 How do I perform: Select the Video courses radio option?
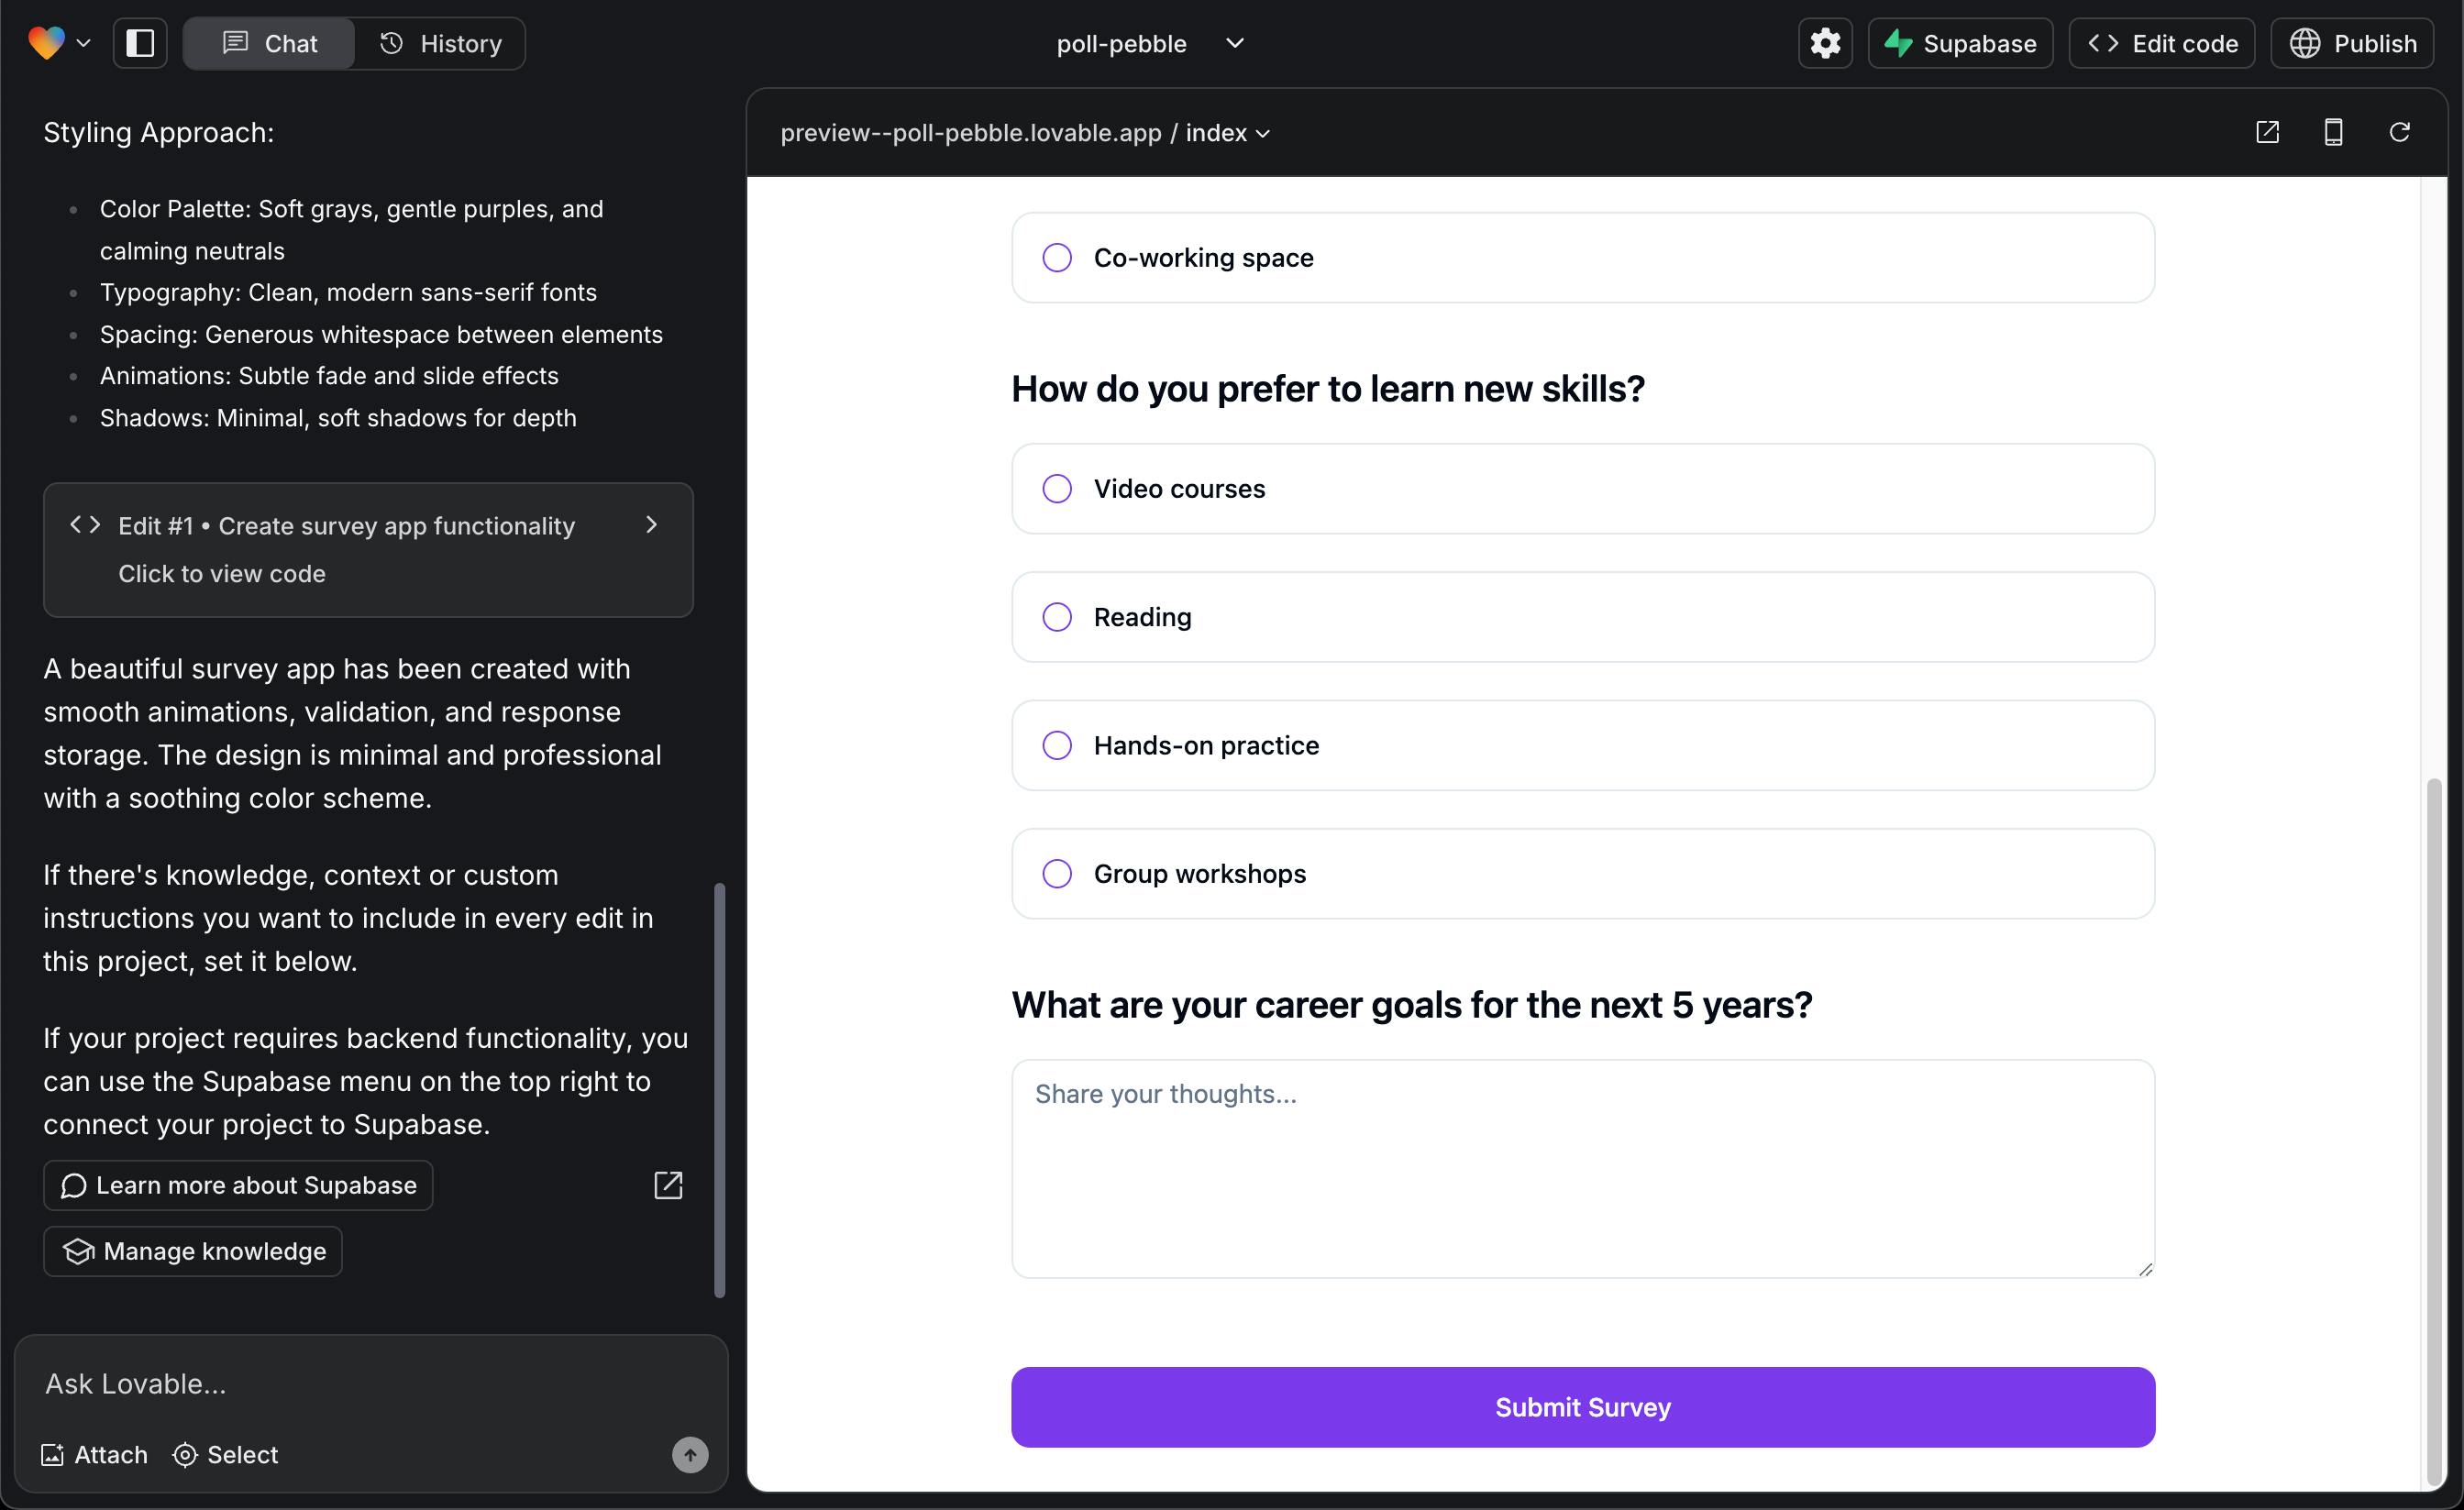pos(1057,489)
